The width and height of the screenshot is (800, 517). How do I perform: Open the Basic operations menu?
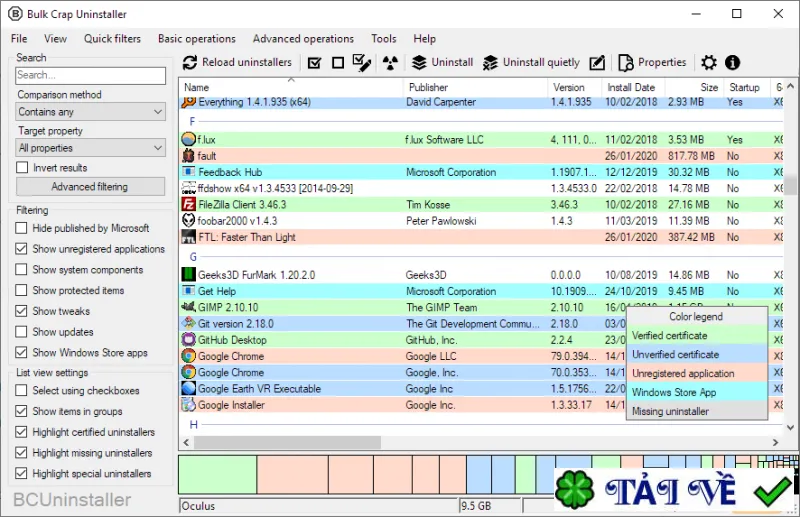tap(197, 39)
